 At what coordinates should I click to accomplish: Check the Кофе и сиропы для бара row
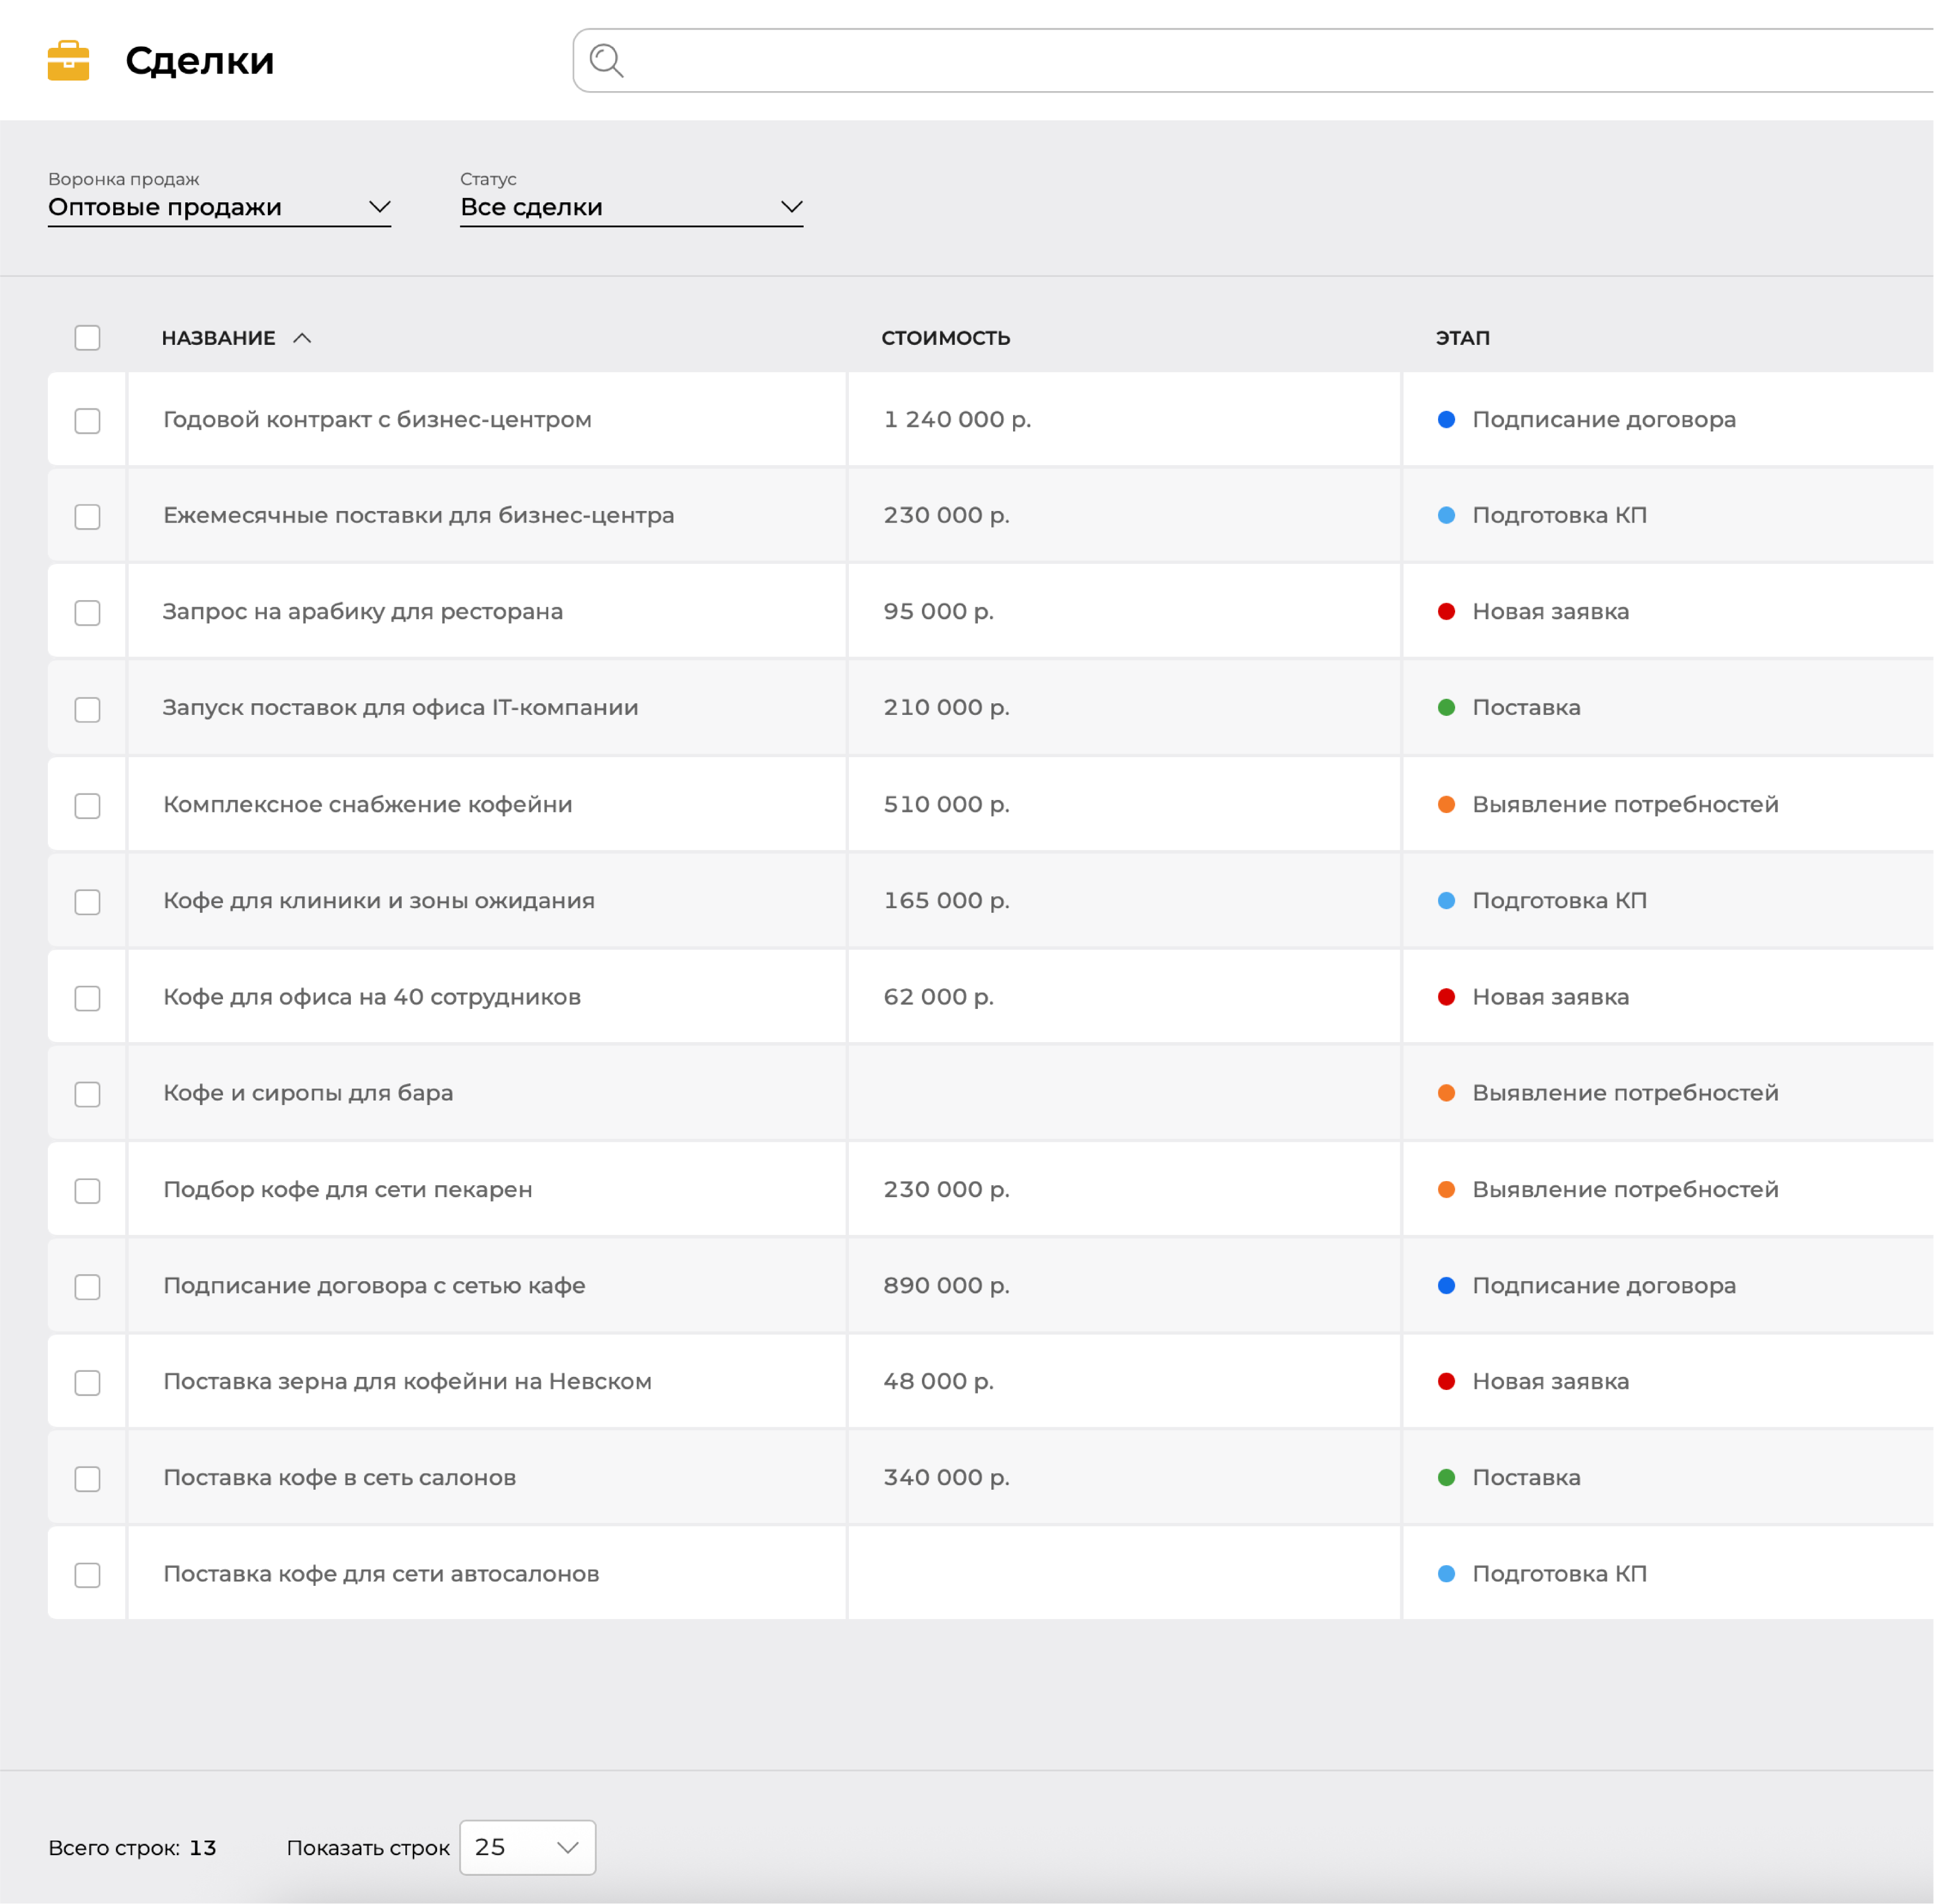[88, 1094]
